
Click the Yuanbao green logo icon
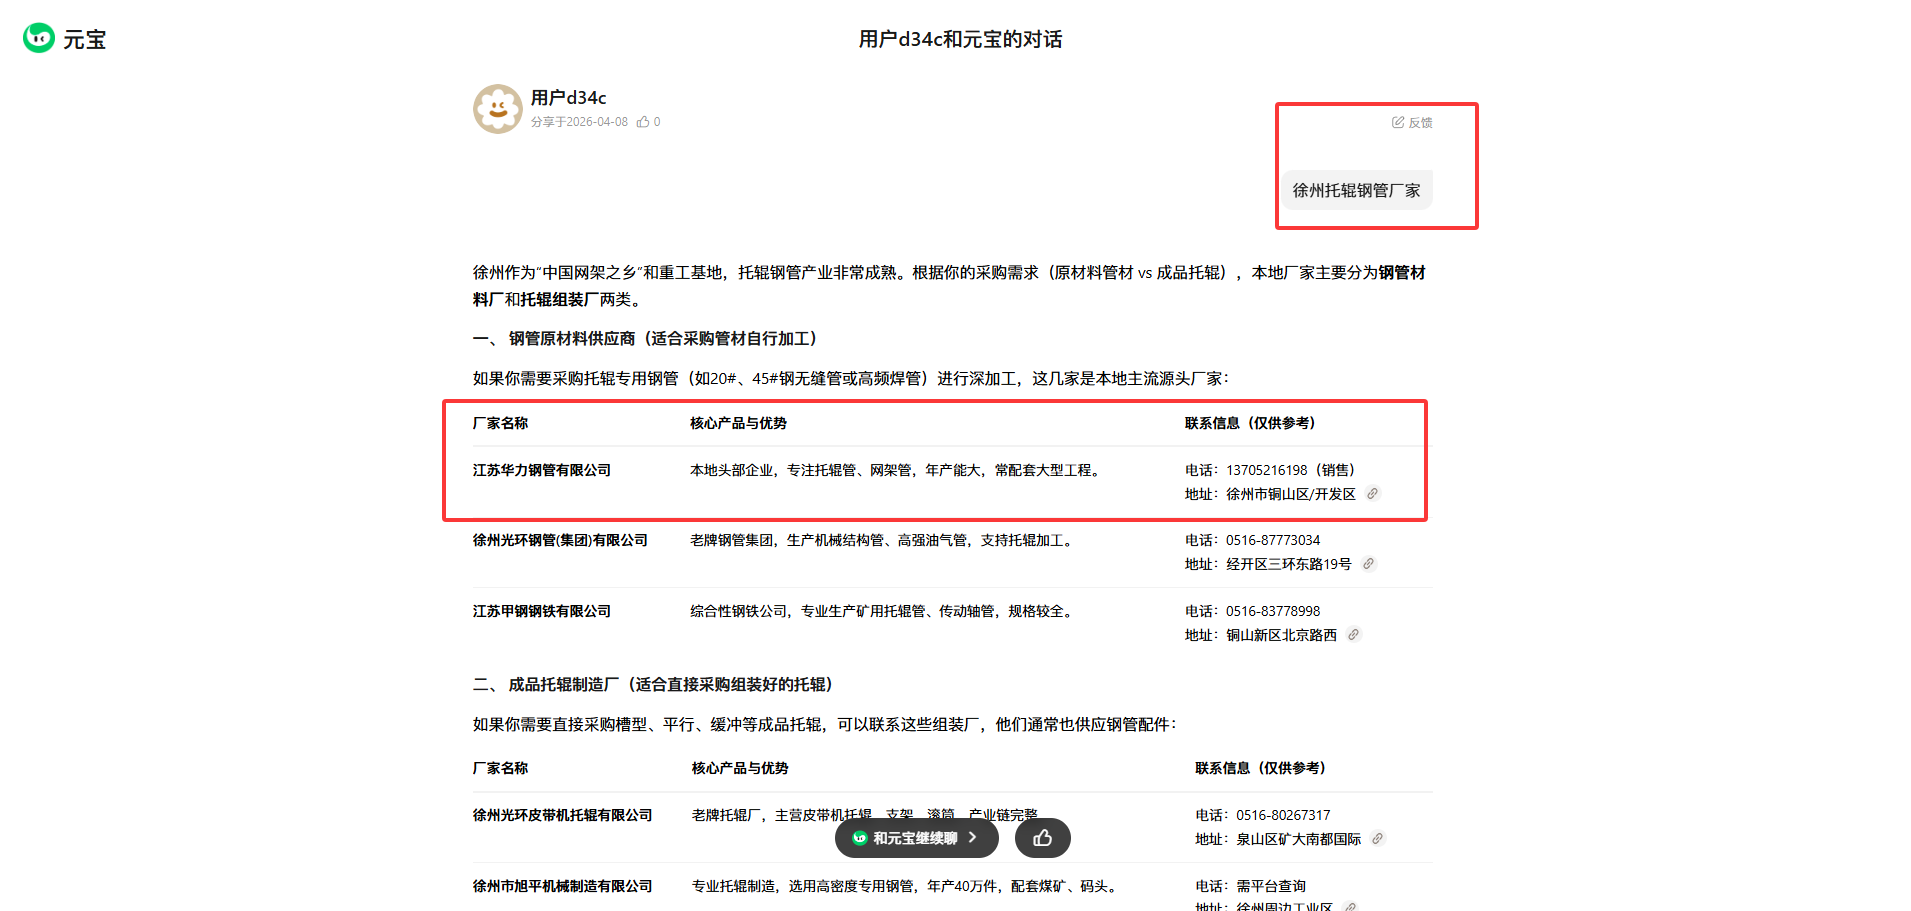[x=39, y=38]
